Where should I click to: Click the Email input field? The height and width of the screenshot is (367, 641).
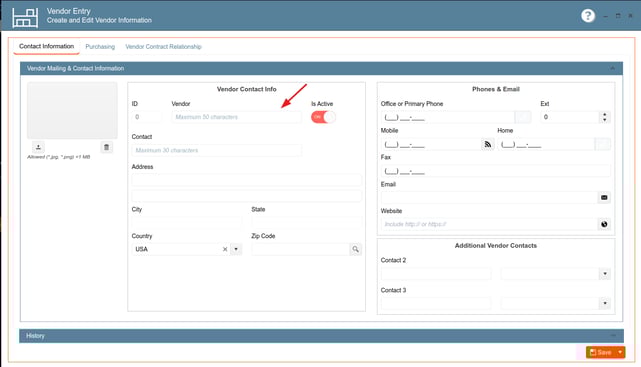489,197
